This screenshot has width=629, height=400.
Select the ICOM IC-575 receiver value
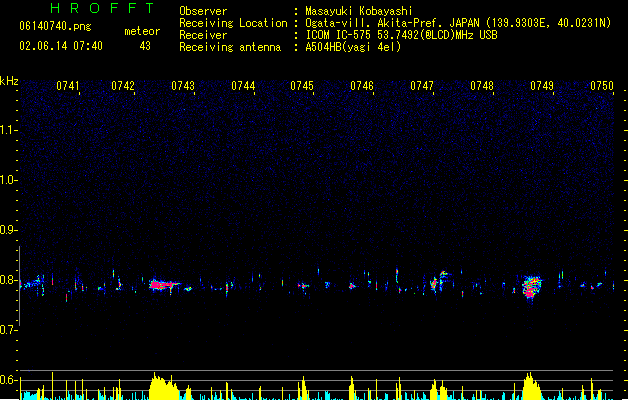[401, 35]
